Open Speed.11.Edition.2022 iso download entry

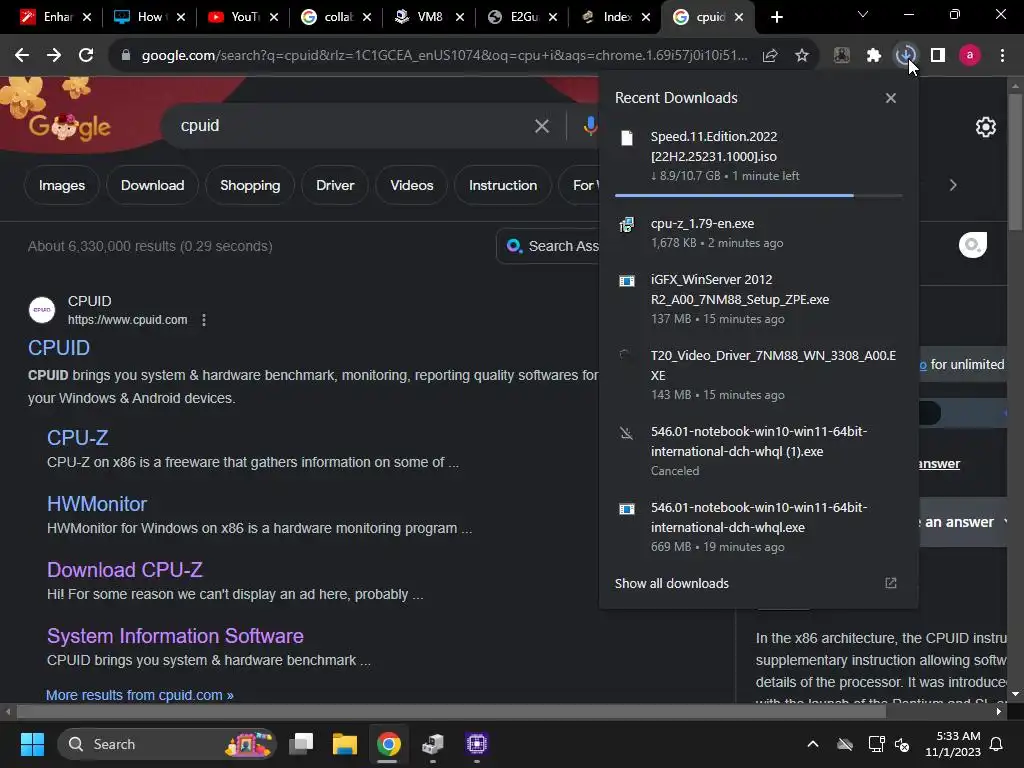[758, 156]
